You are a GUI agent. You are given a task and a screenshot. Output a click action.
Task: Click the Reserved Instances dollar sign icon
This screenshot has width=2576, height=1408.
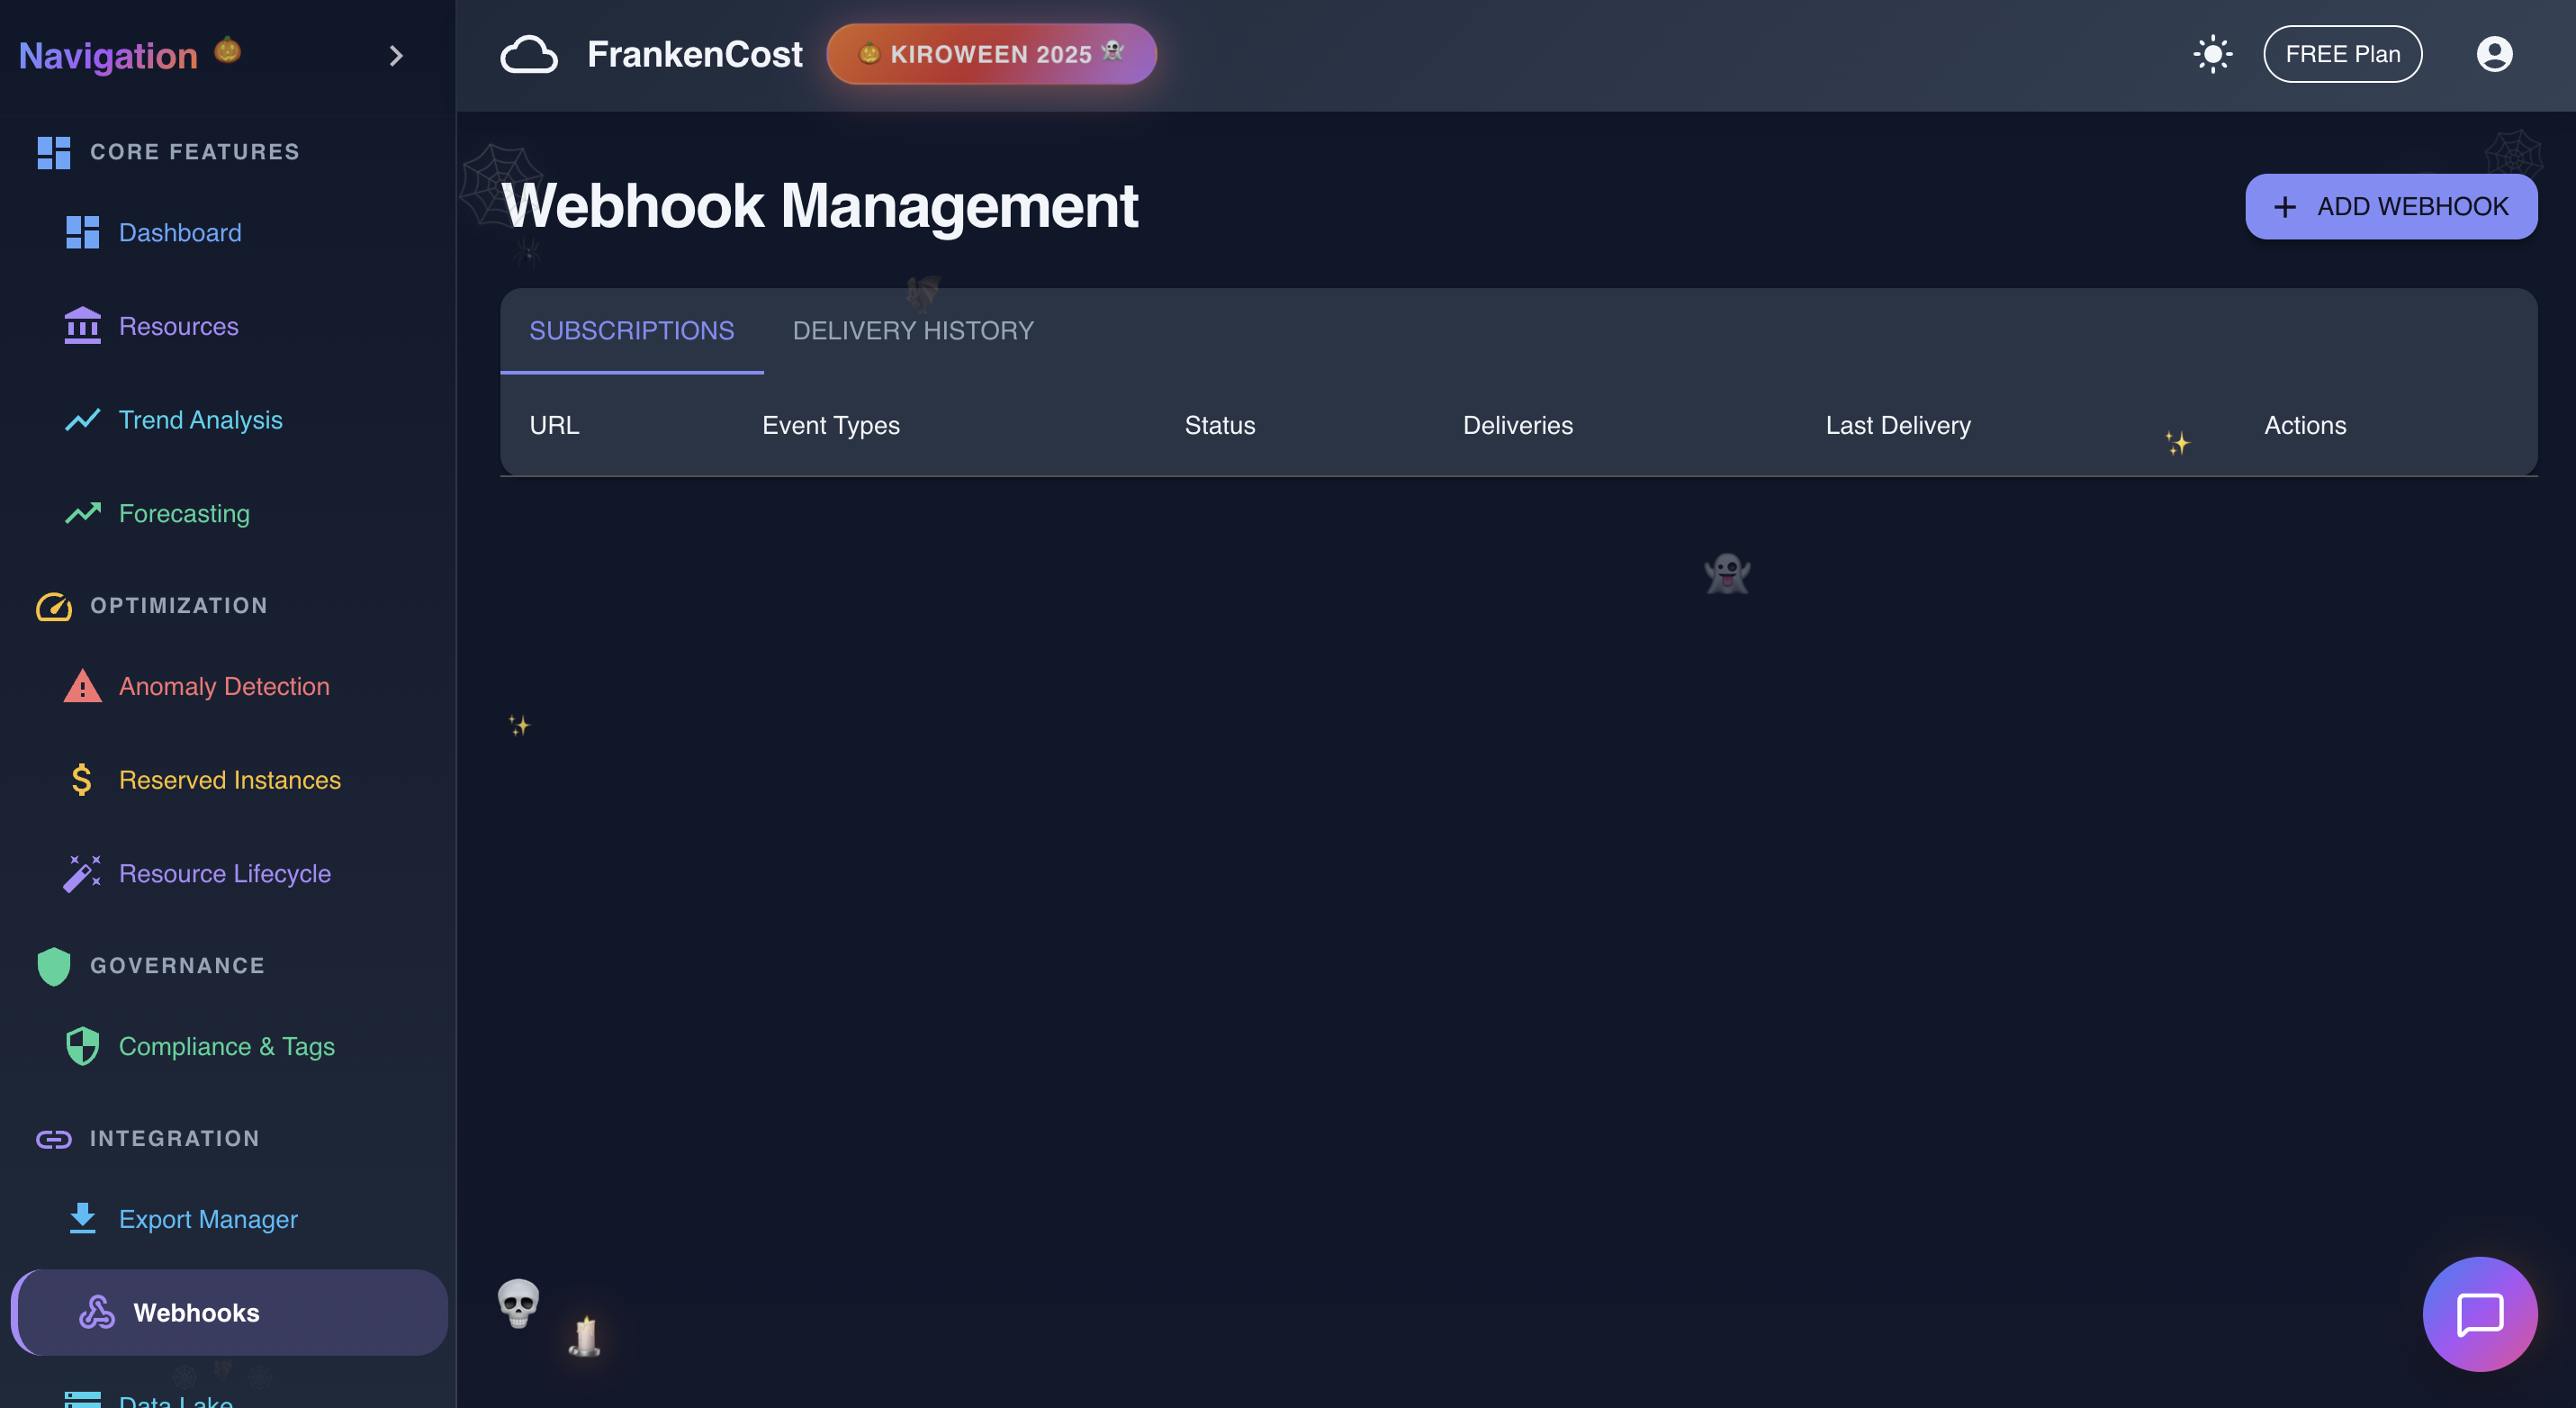click(x=82, y=780)
